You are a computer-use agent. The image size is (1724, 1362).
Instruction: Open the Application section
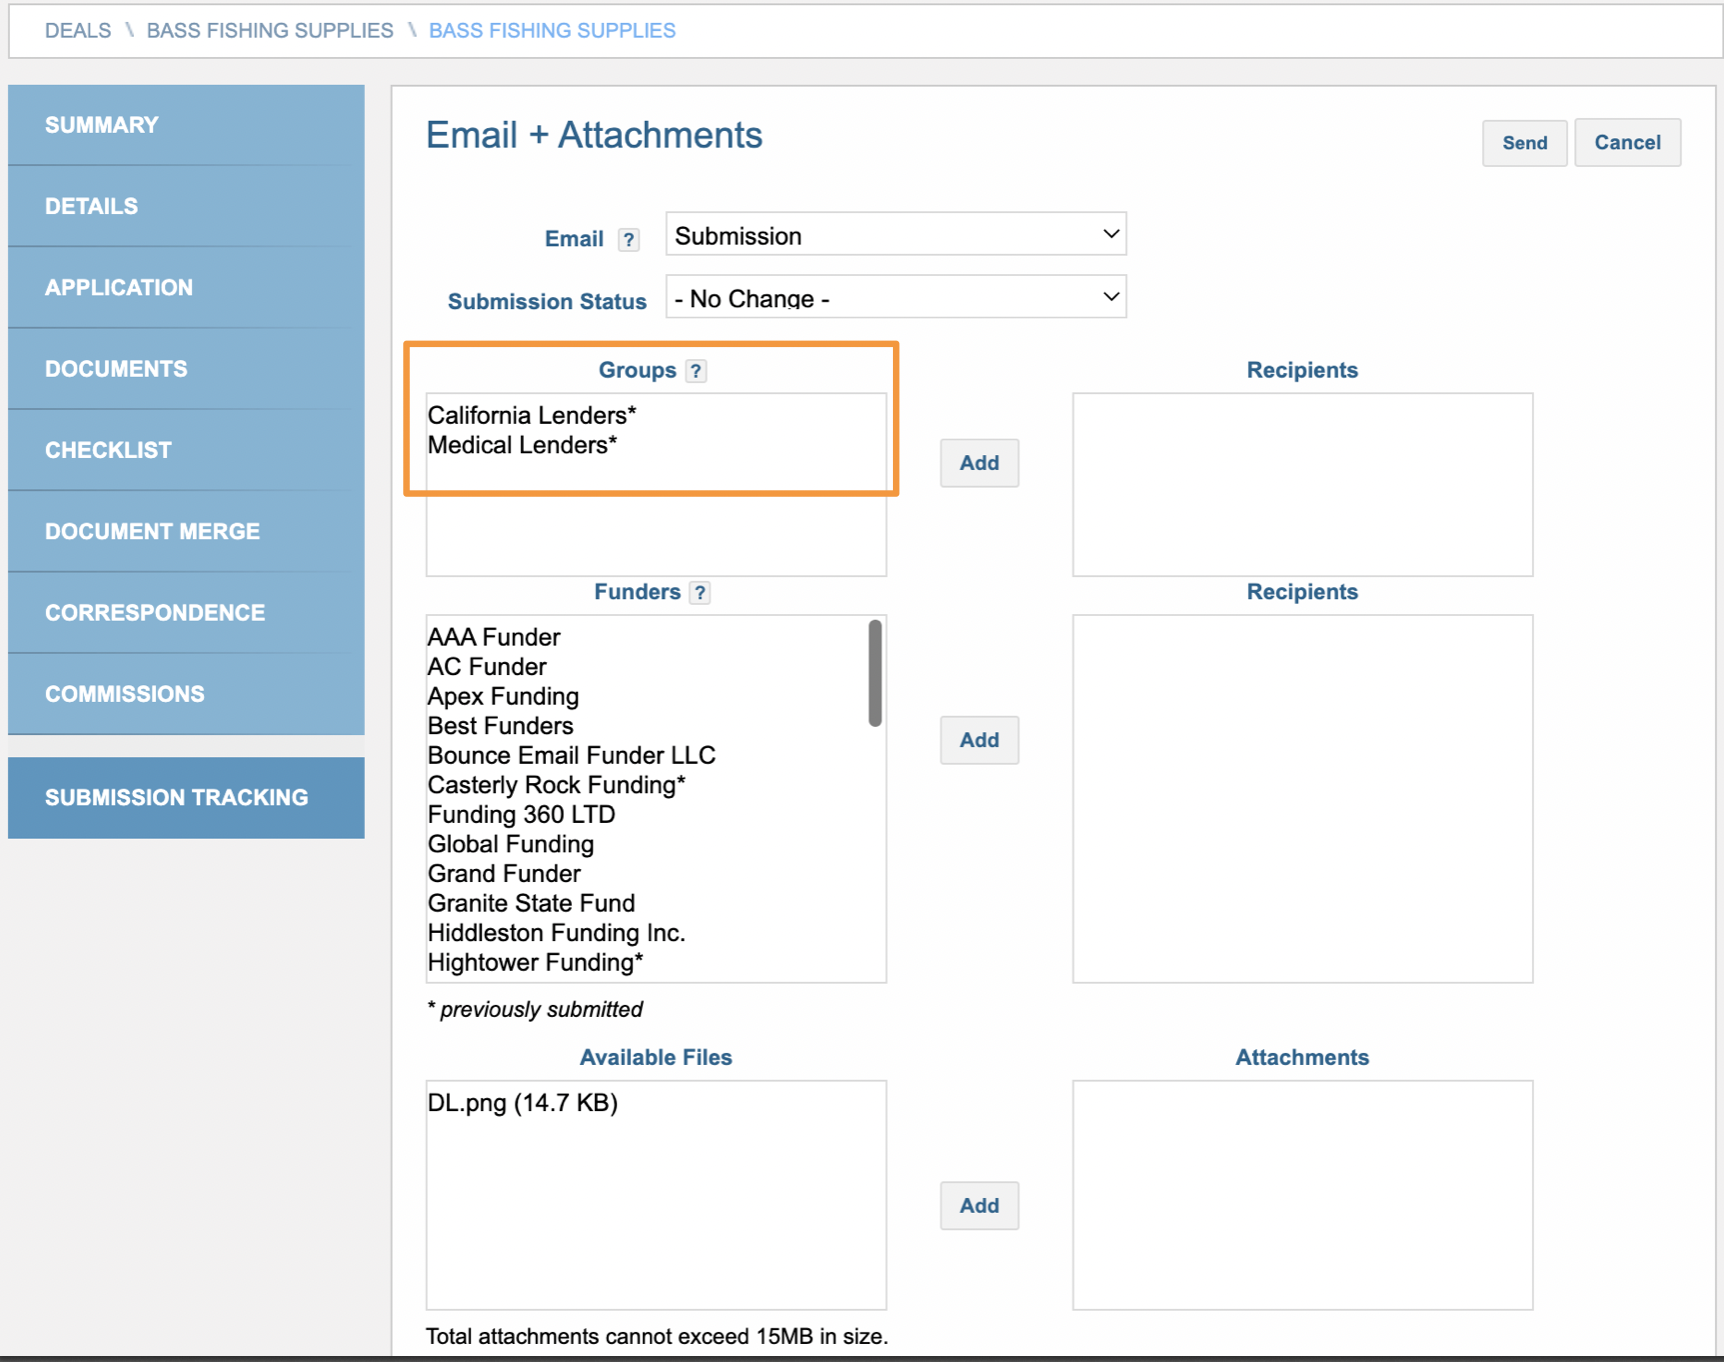(x=186, y=288)
